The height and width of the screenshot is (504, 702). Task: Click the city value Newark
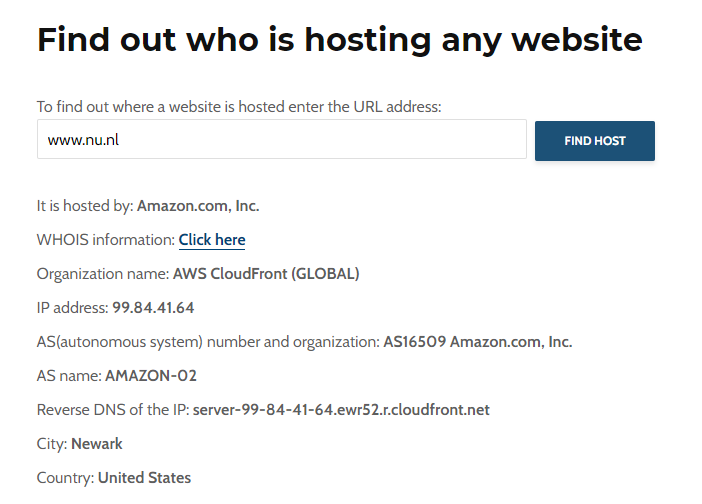point(97,444)
